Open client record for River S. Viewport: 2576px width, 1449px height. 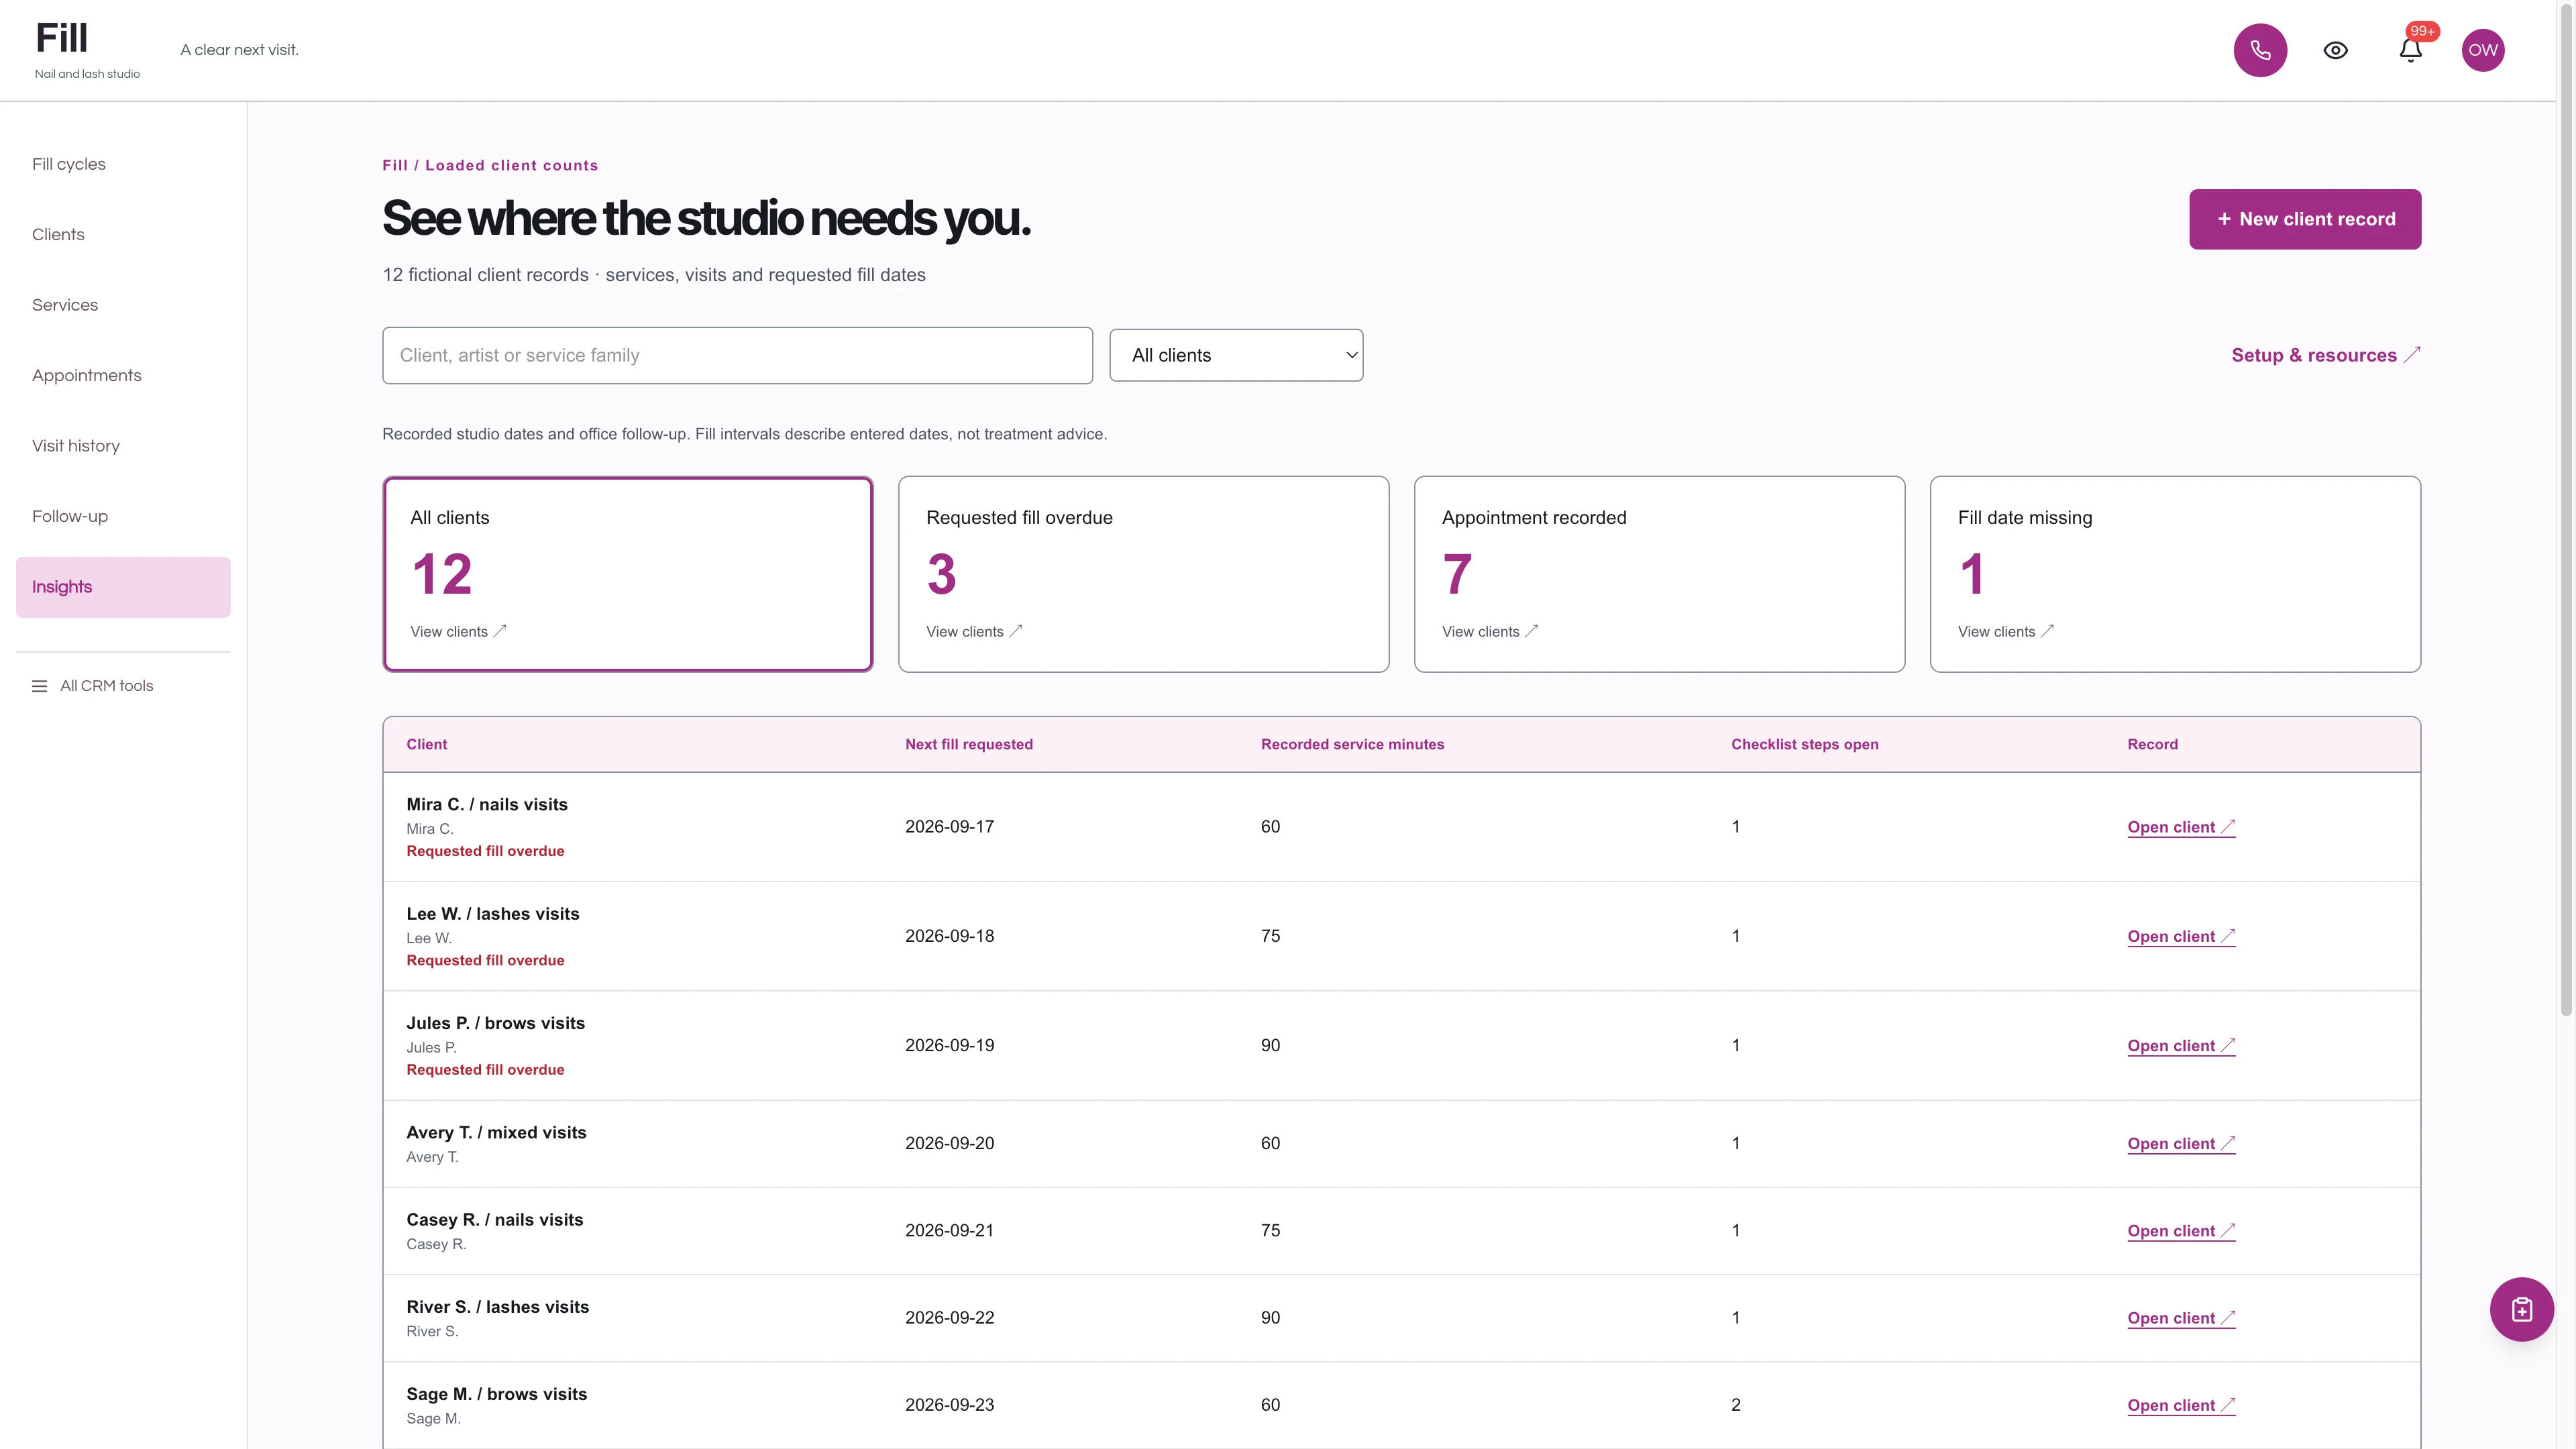(2181, 1318)
